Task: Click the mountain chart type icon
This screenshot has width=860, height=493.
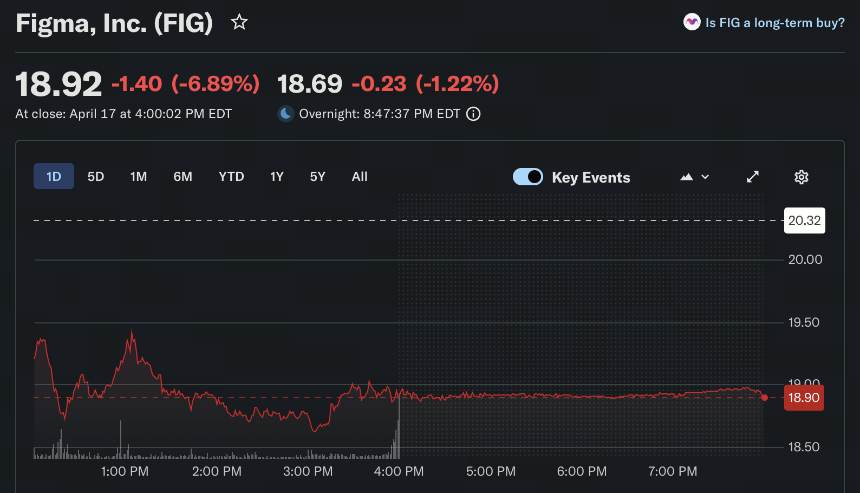Action: pyautogui.click(x=687, y=177)
